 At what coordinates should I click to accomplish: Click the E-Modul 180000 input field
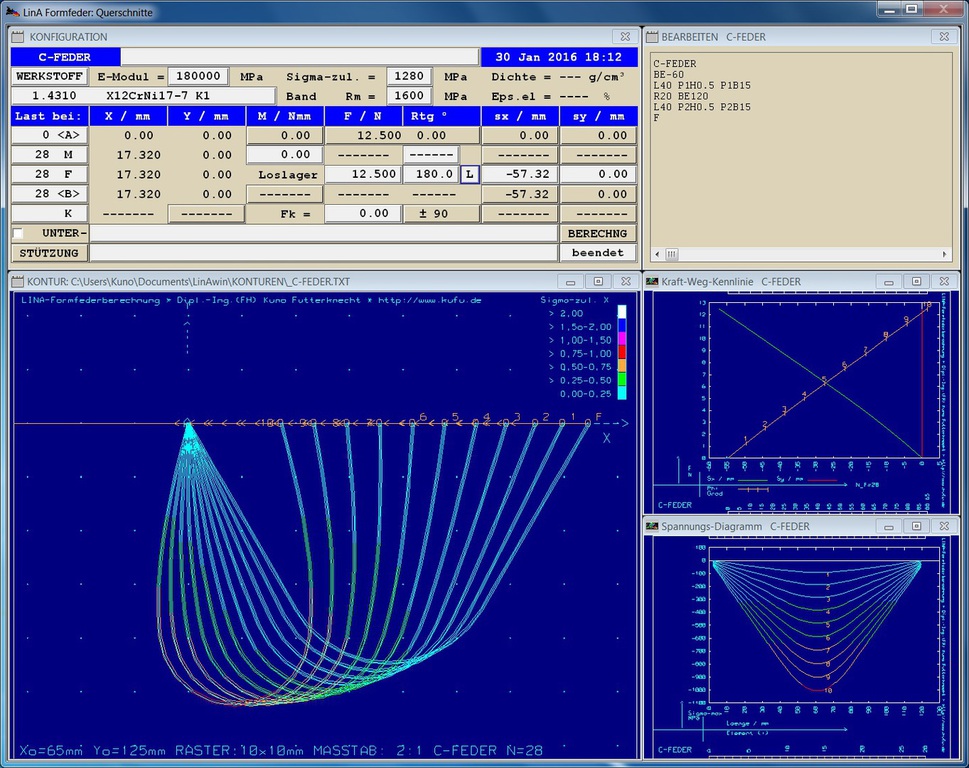click(x=198, y=77)
